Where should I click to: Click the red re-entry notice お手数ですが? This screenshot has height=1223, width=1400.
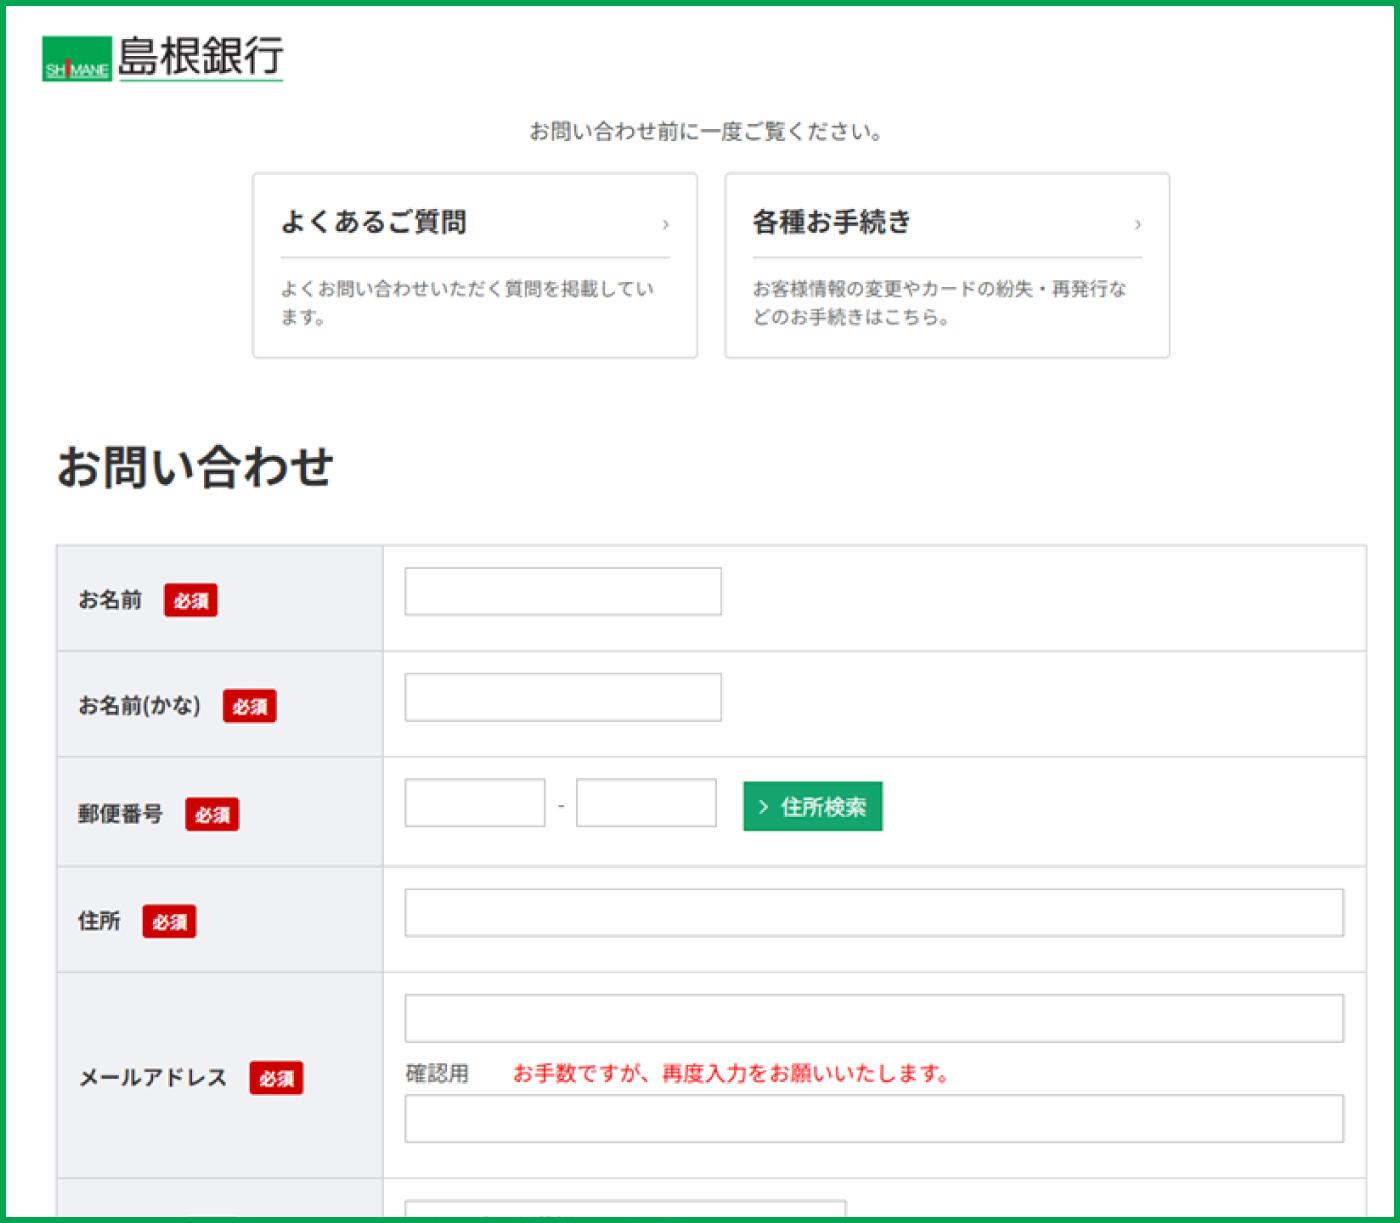tap(731, 1073)
